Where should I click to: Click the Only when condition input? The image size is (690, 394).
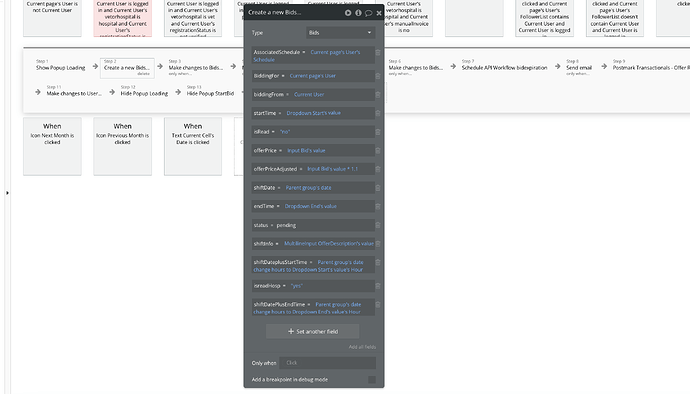(327, 363)
